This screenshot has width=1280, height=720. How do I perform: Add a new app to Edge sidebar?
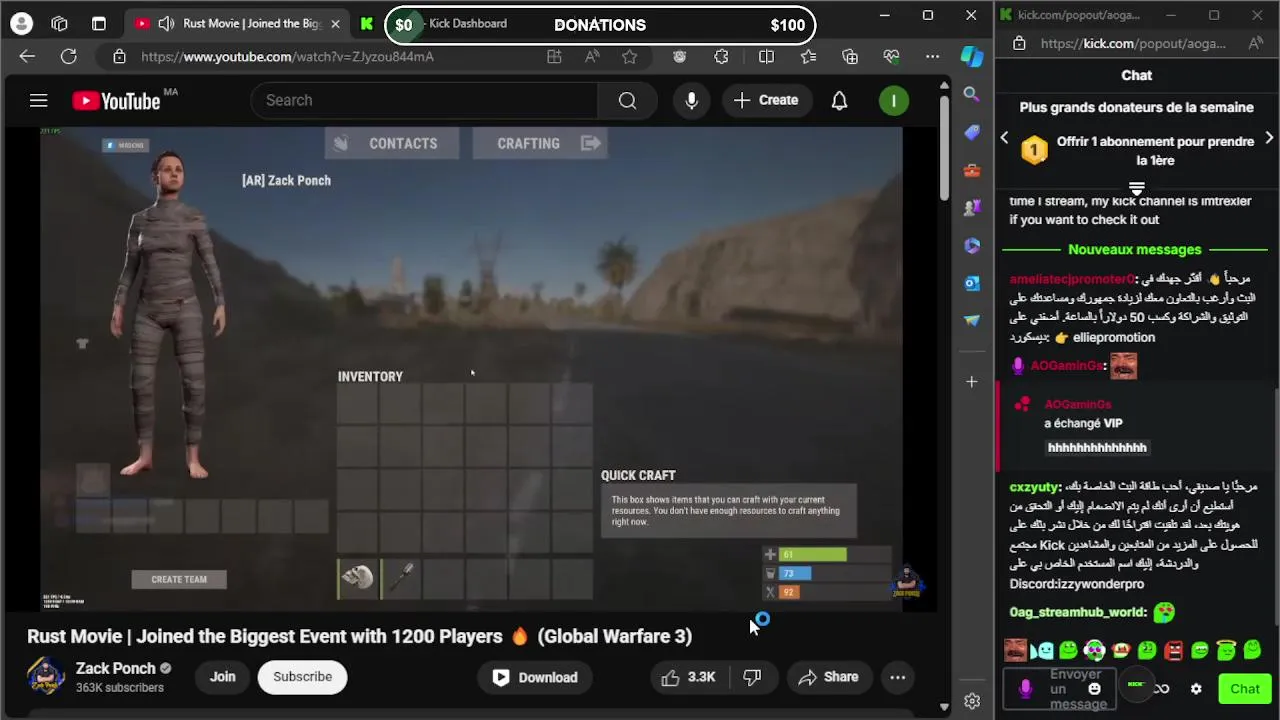(971, 381)
